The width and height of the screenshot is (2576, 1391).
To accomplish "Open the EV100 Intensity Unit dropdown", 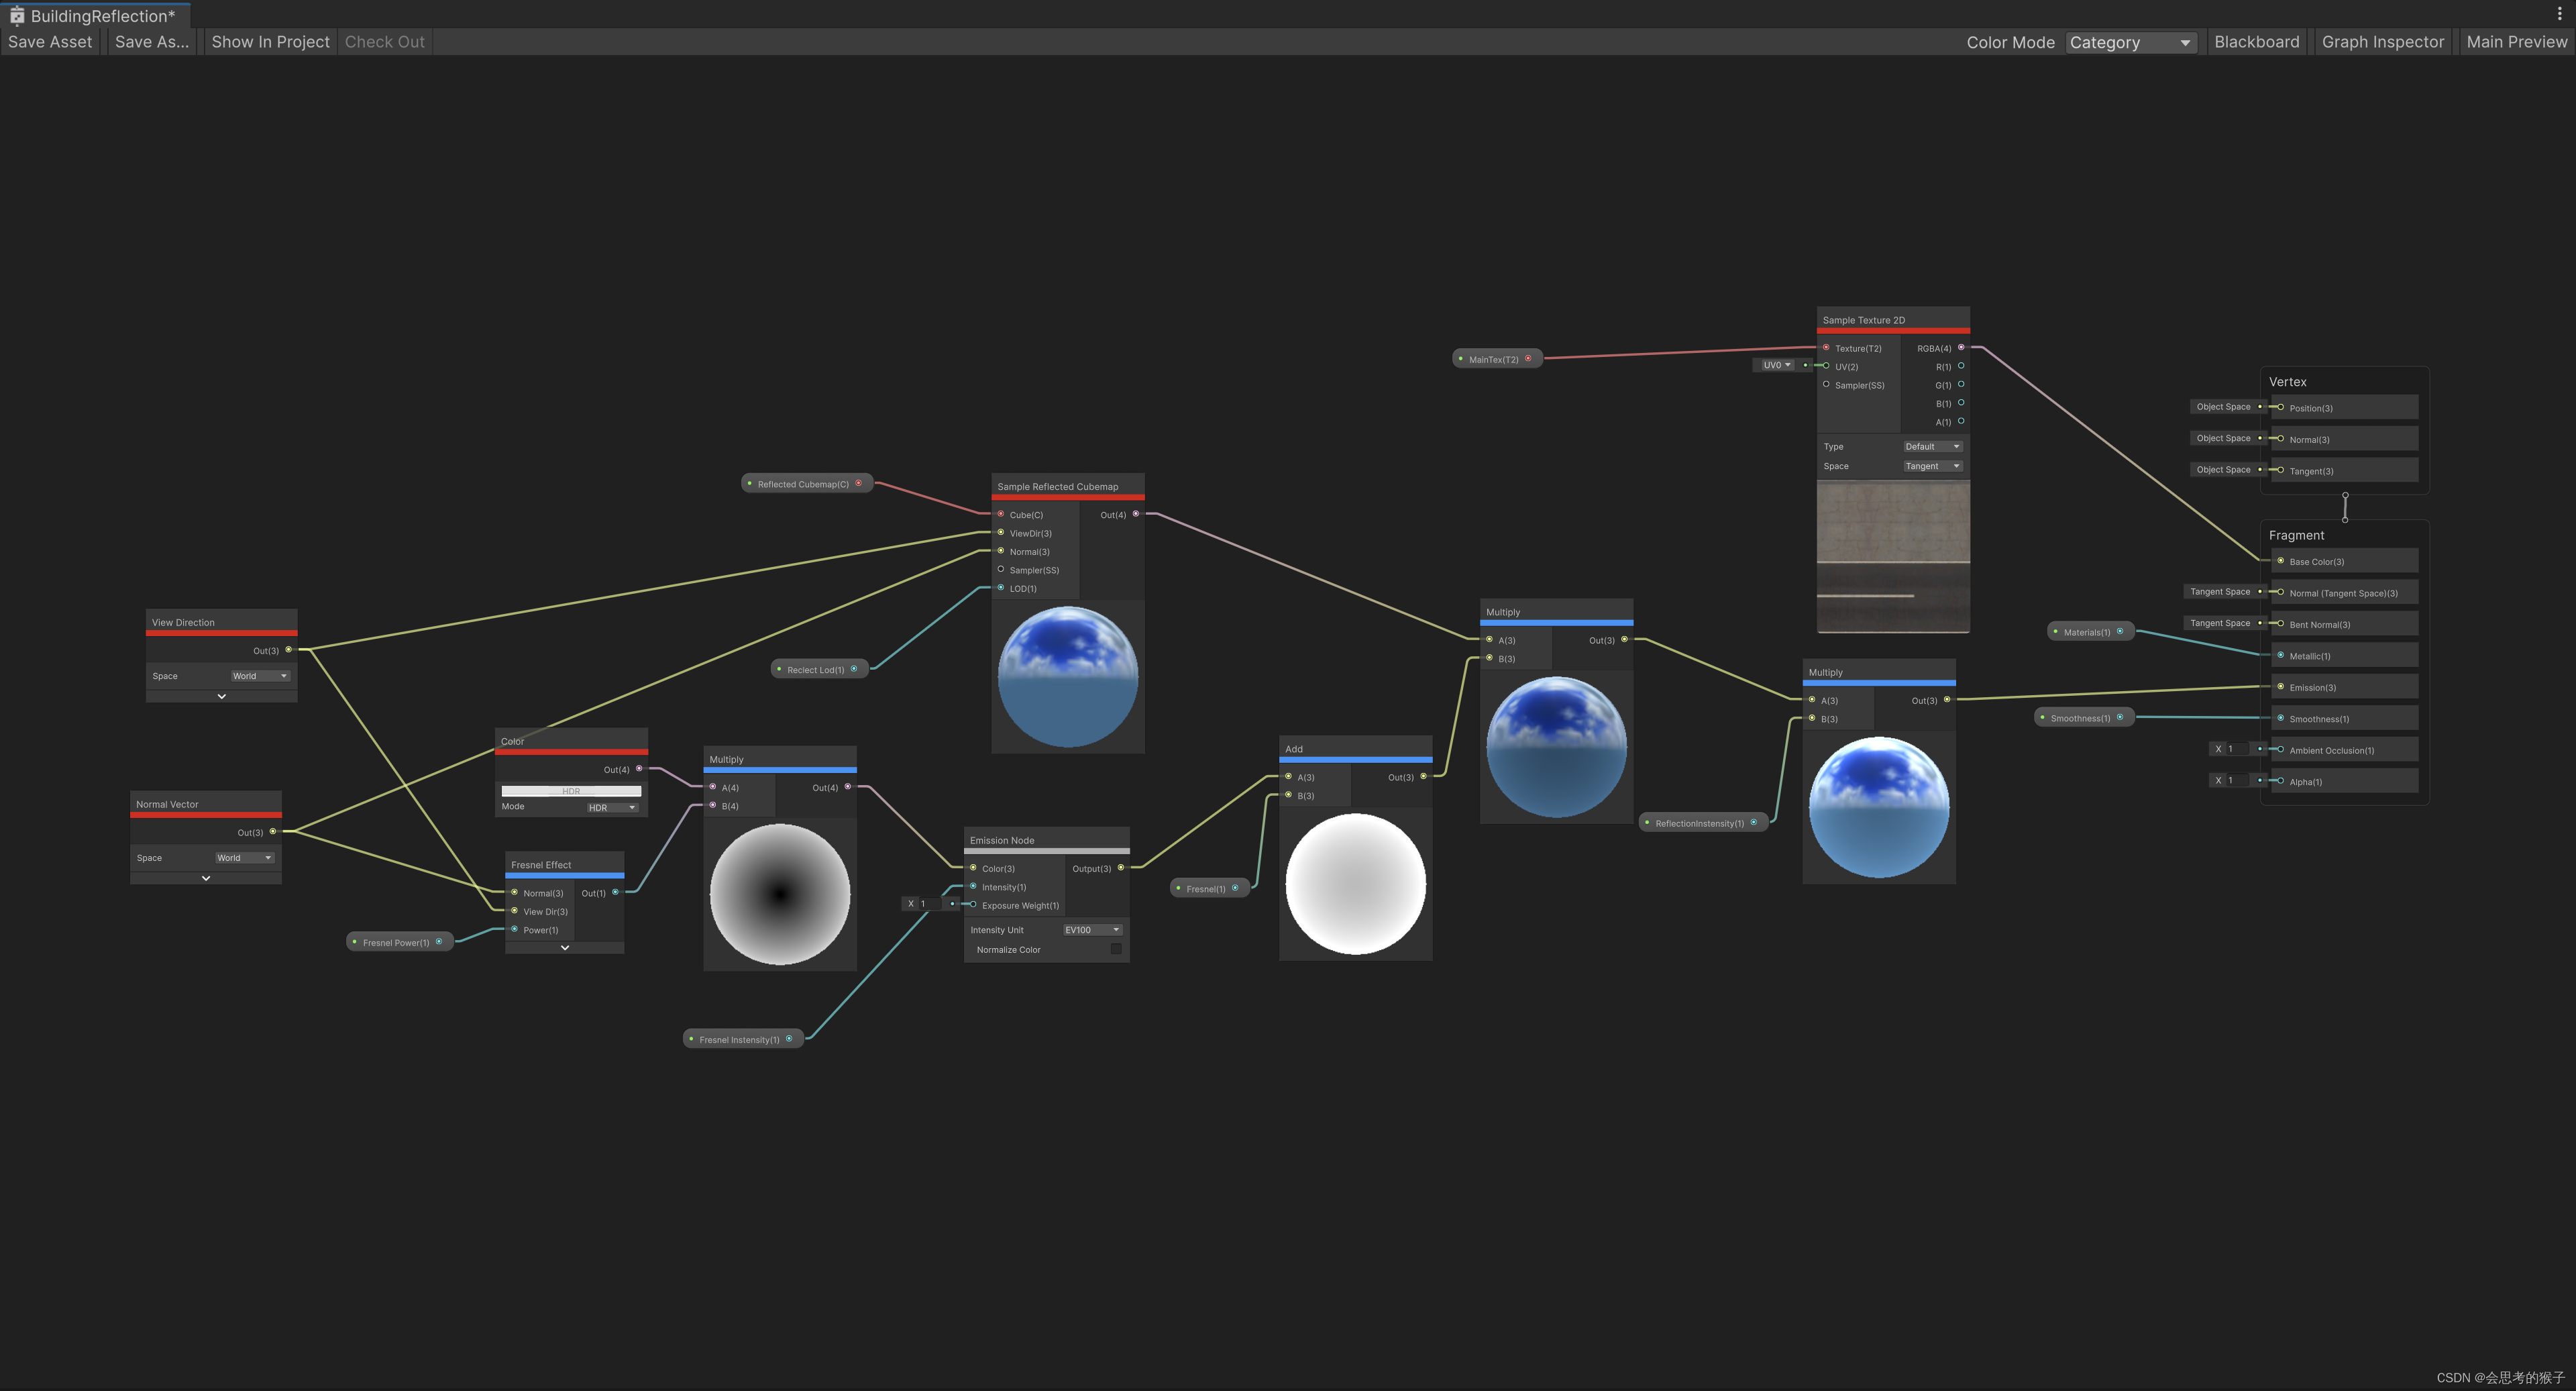I will (1091, 929).
